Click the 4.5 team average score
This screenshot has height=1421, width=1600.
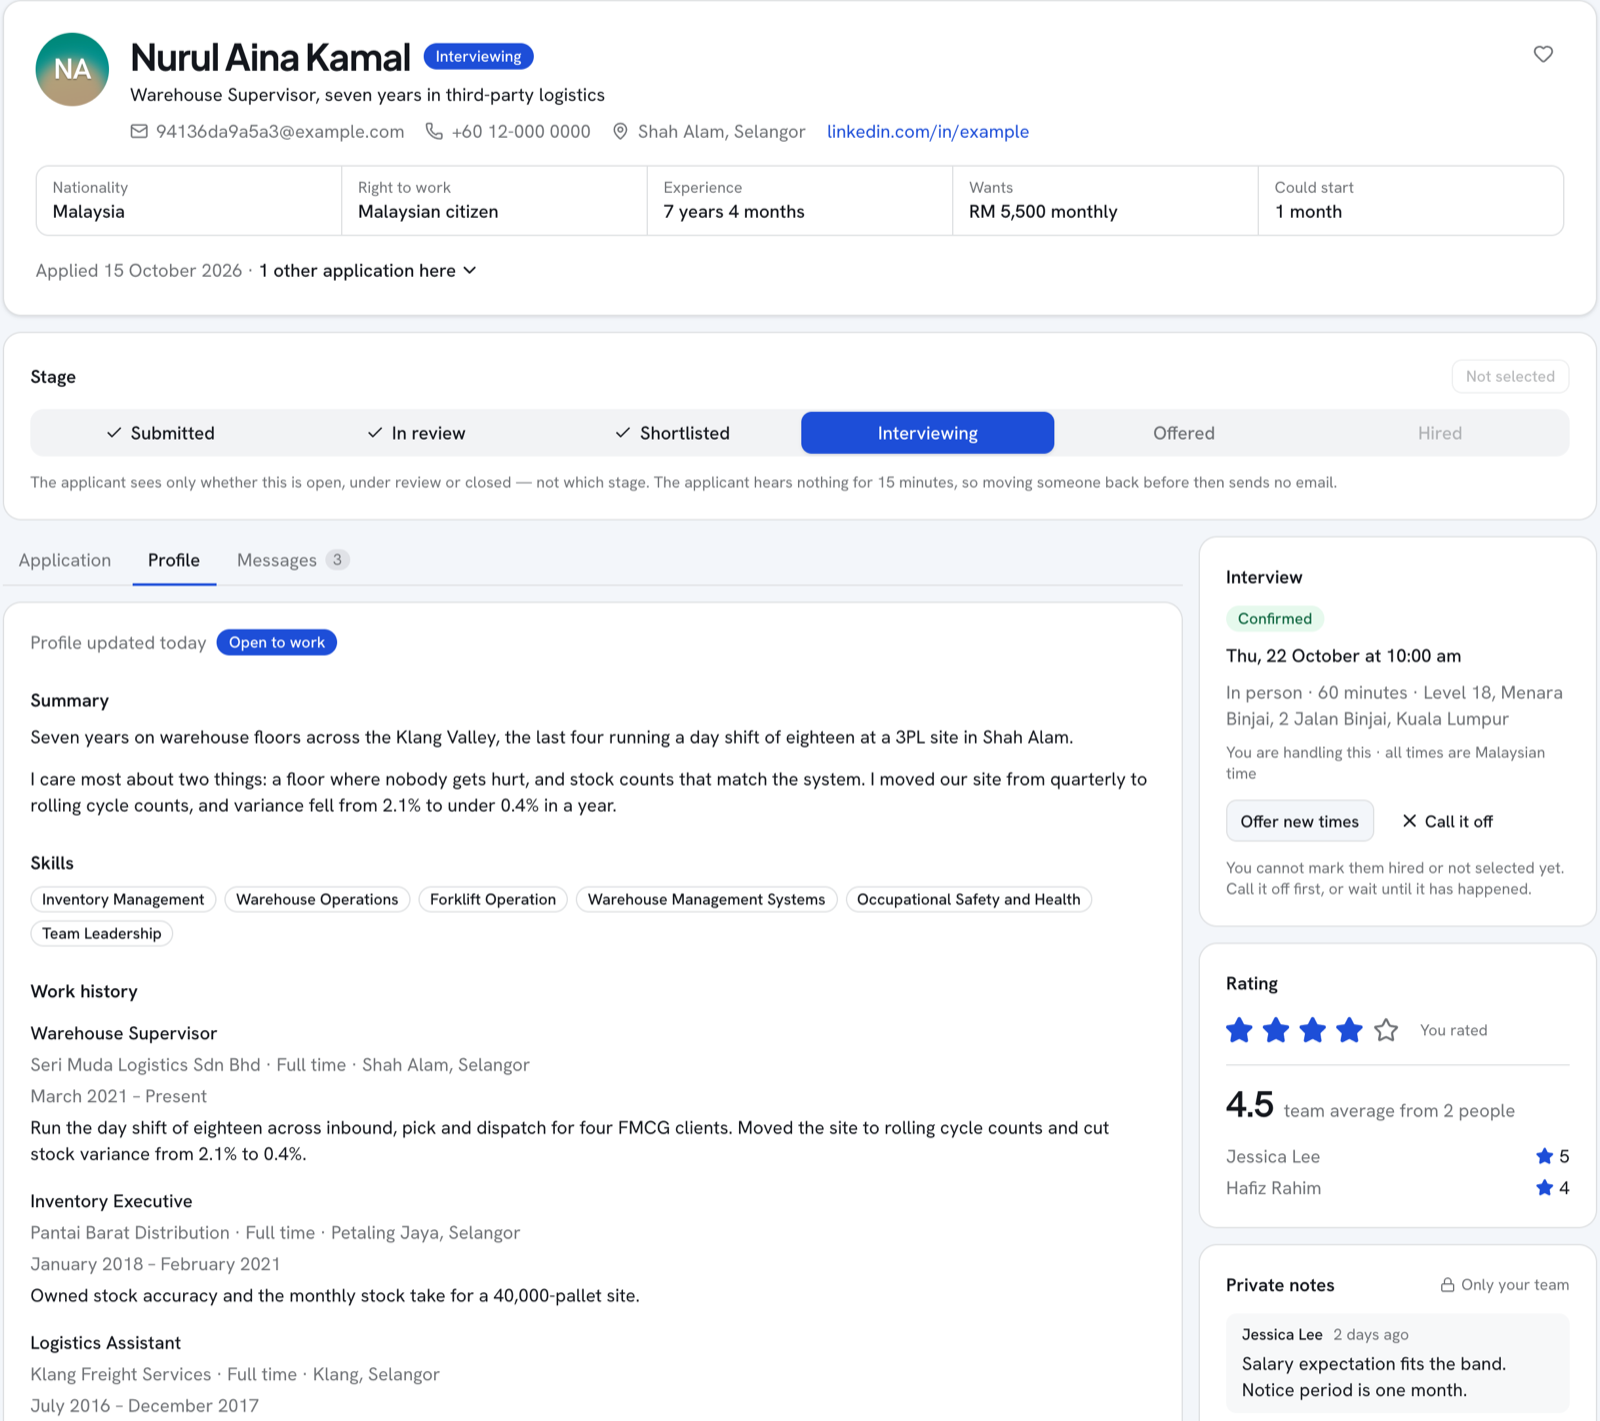click(1250, 1105)
